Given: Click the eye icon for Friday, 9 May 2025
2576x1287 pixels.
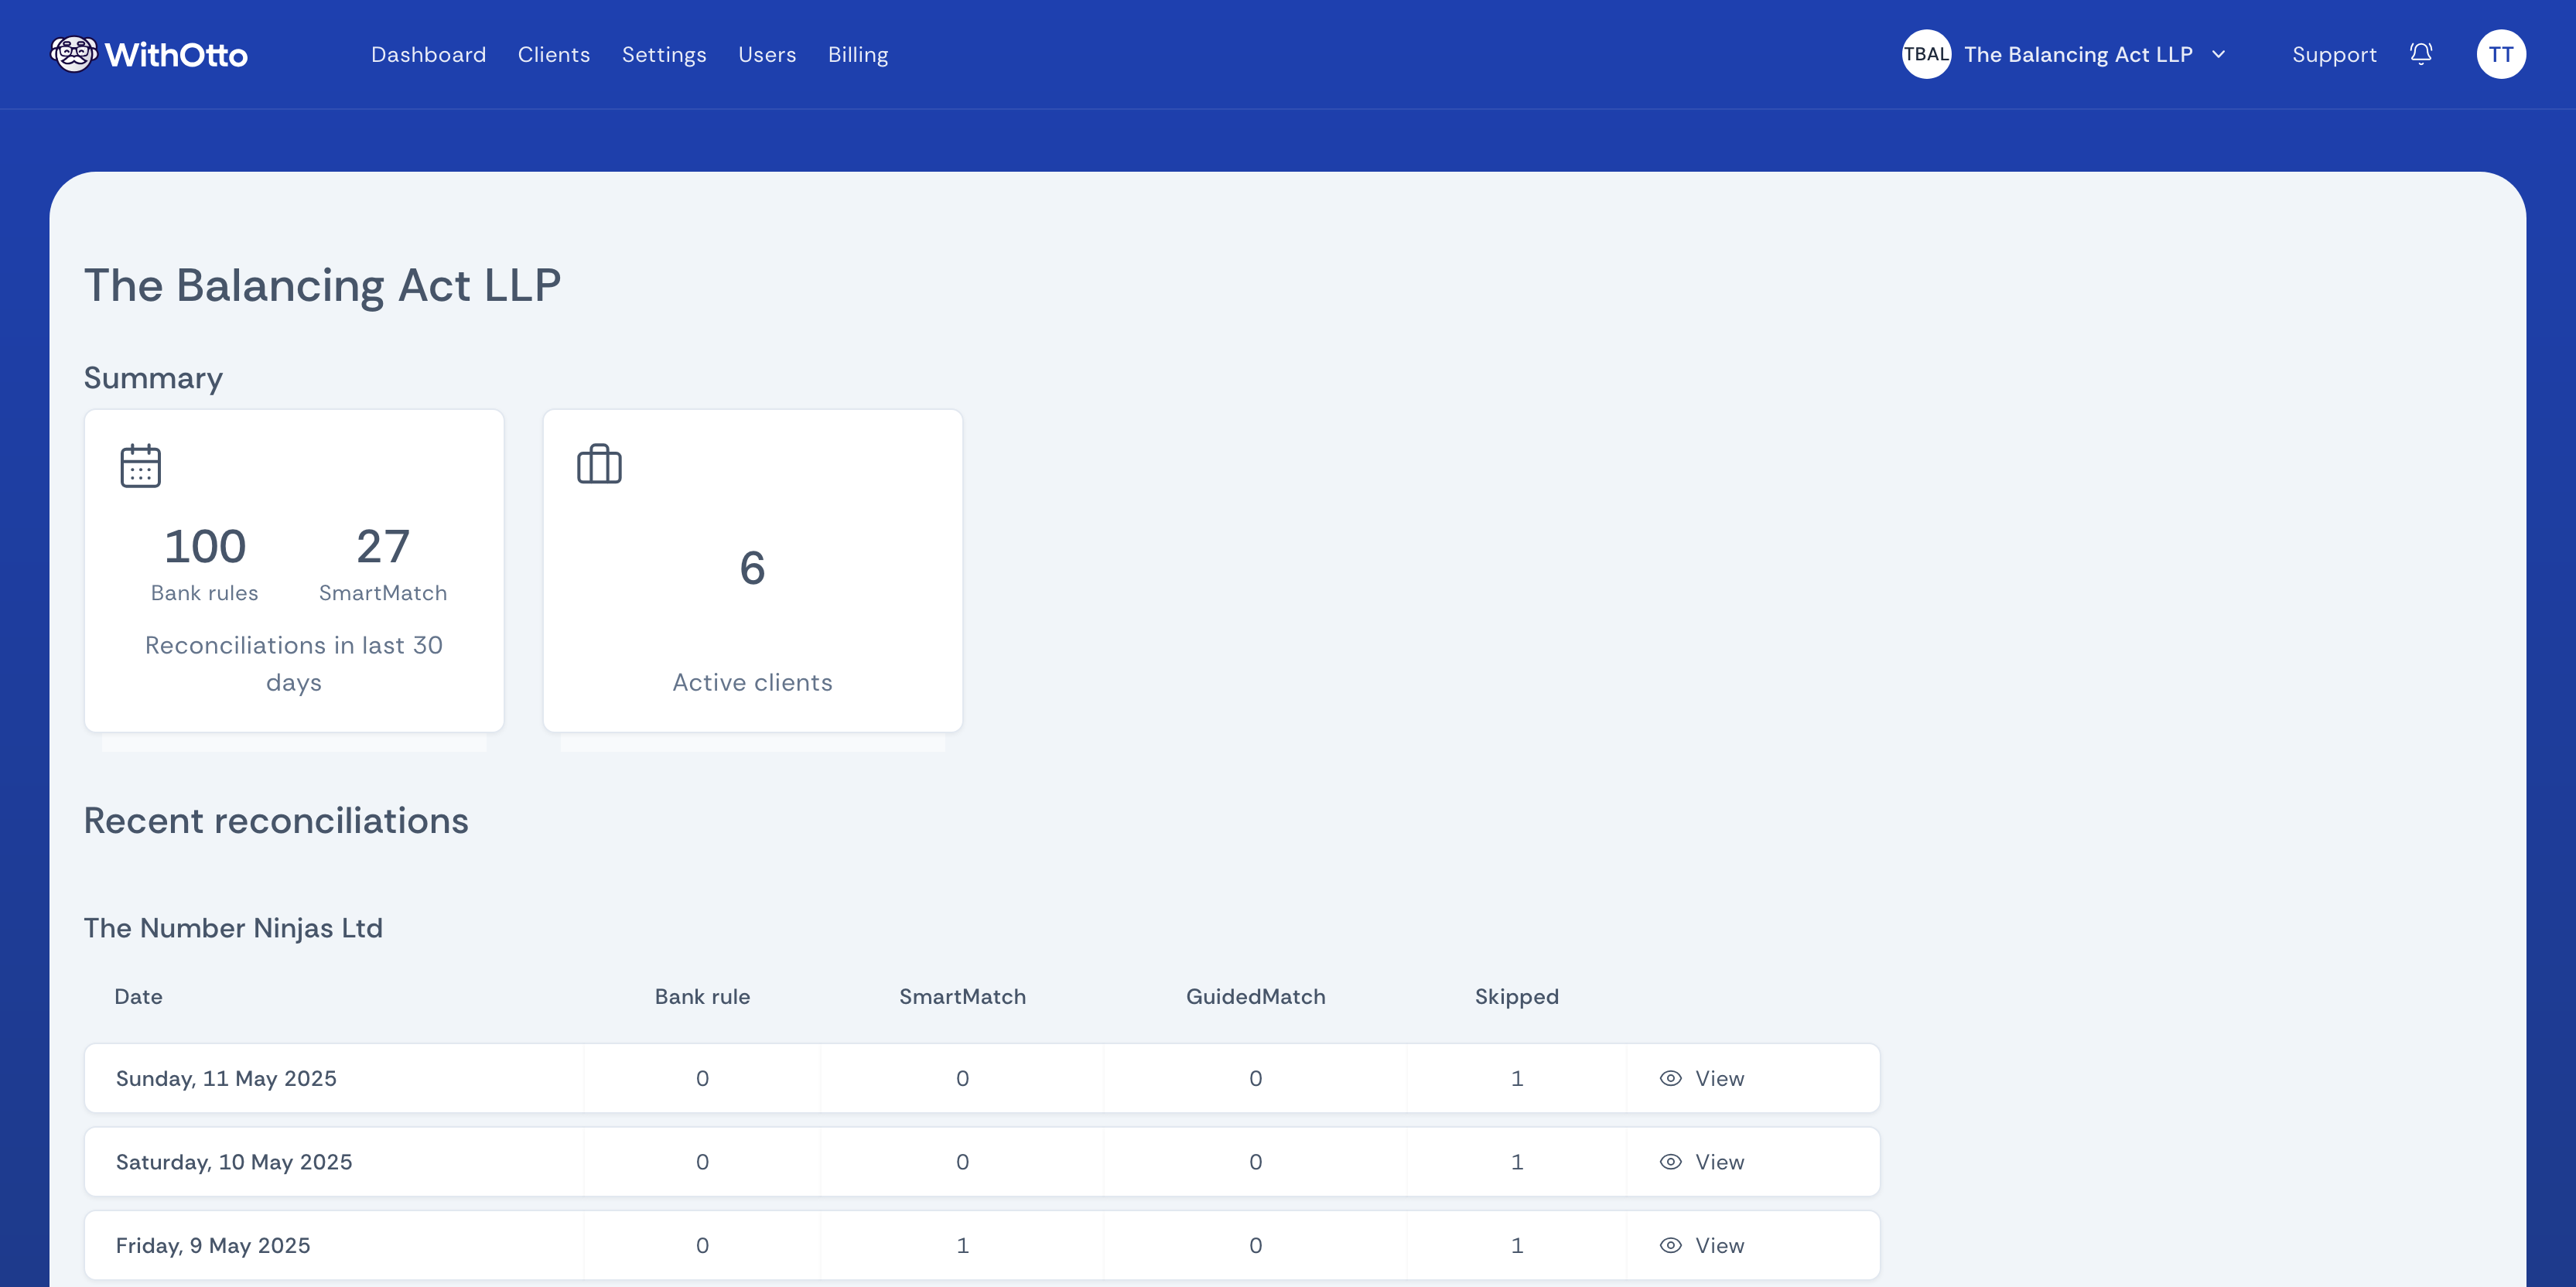Looking at the screenshot, I should coord(1670,1245).
